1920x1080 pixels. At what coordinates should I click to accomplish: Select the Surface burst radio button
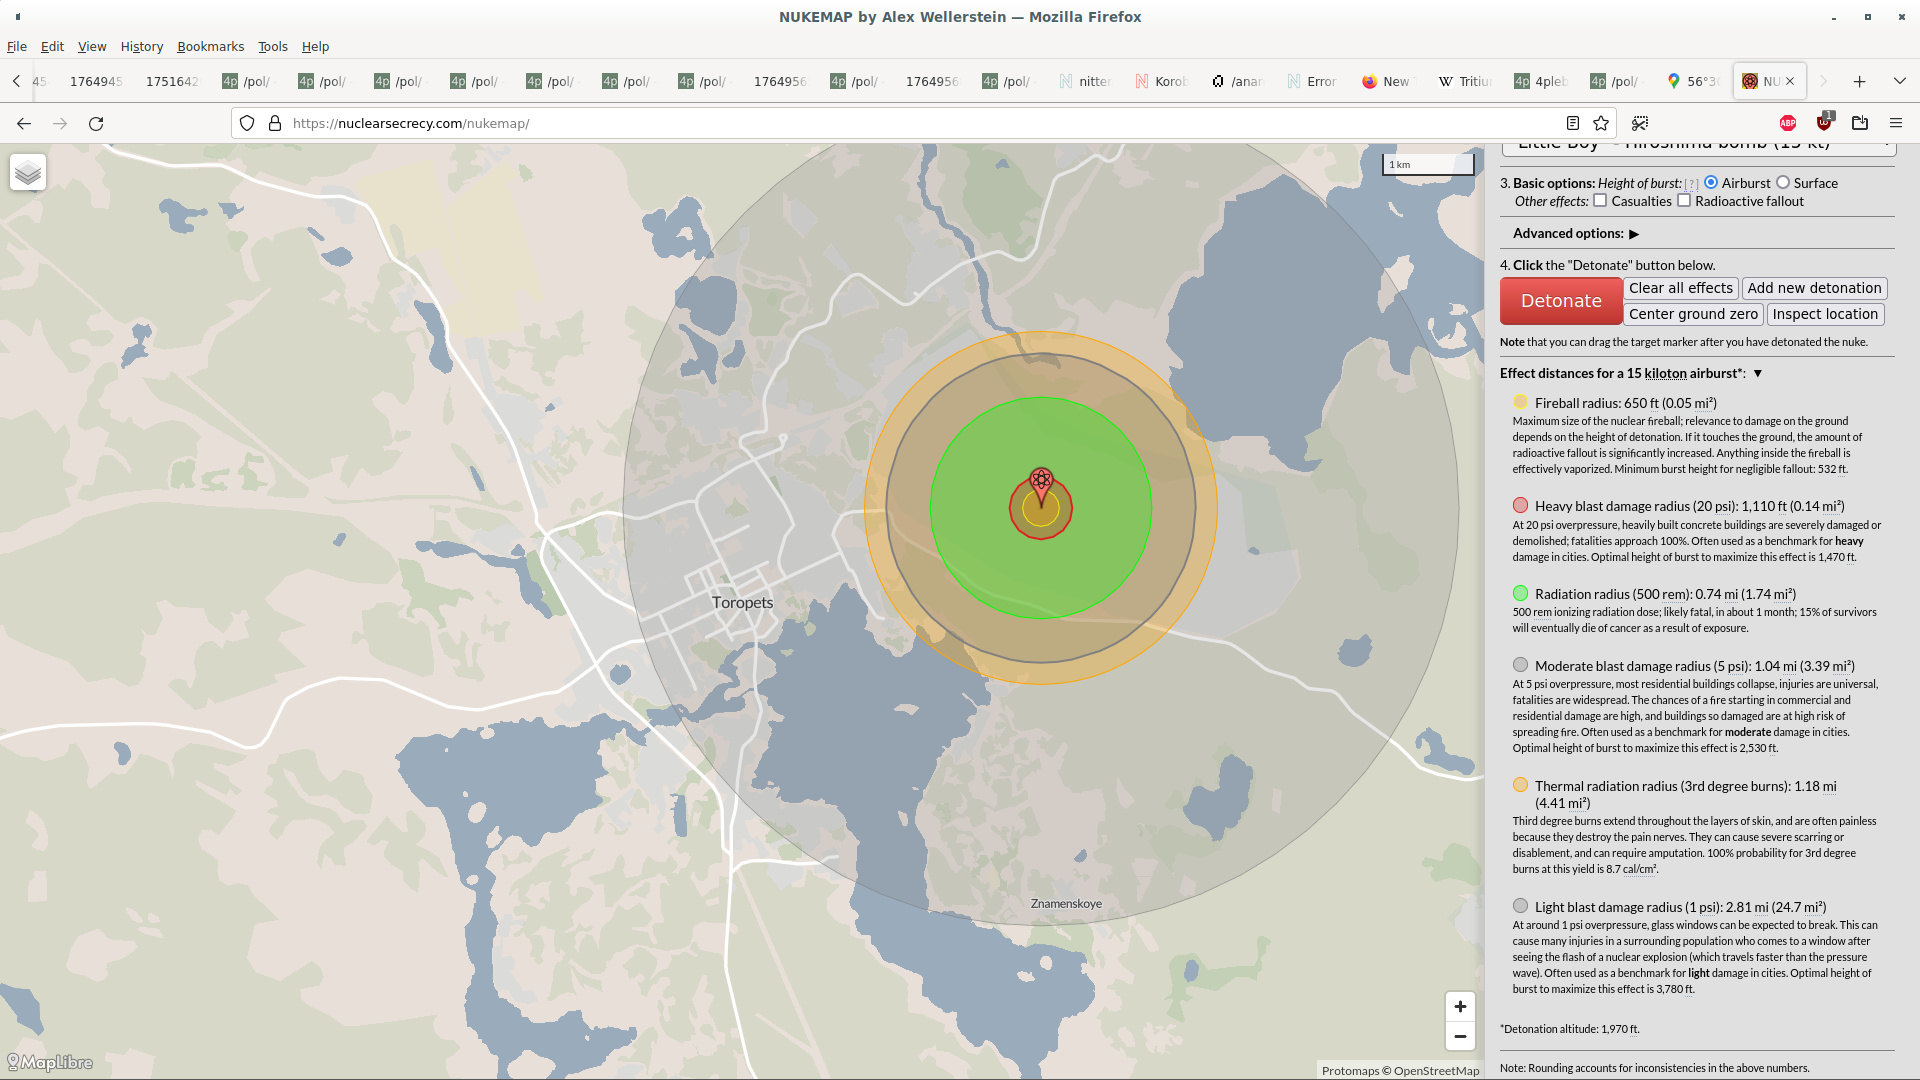[x=1783, y=183]
